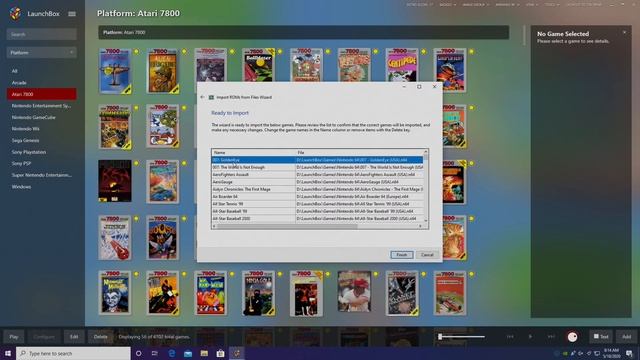Click the pink round icon in the bottom bar
Viewport: 640px width, 360px height.
pyautogui.click(x=572, y=337)
